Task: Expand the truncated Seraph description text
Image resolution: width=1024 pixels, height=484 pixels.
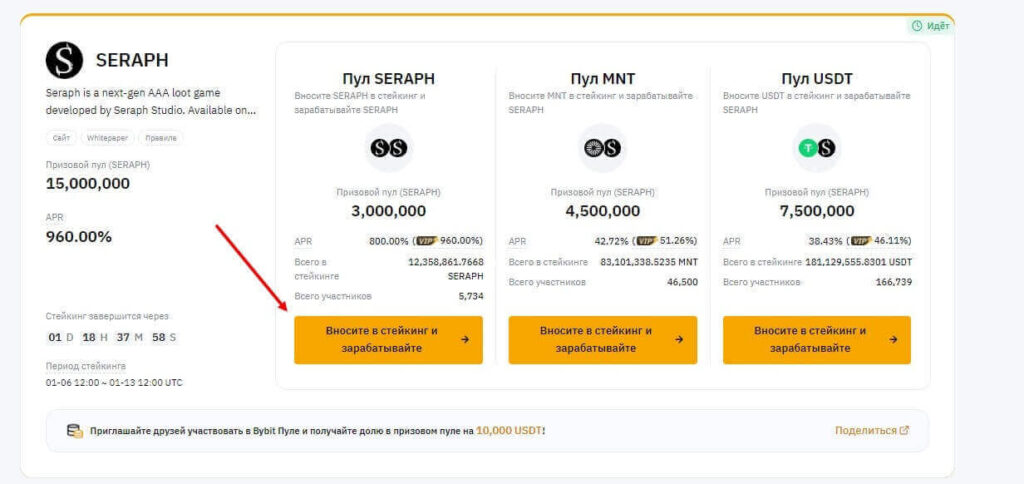Action: tap(150, 101)
